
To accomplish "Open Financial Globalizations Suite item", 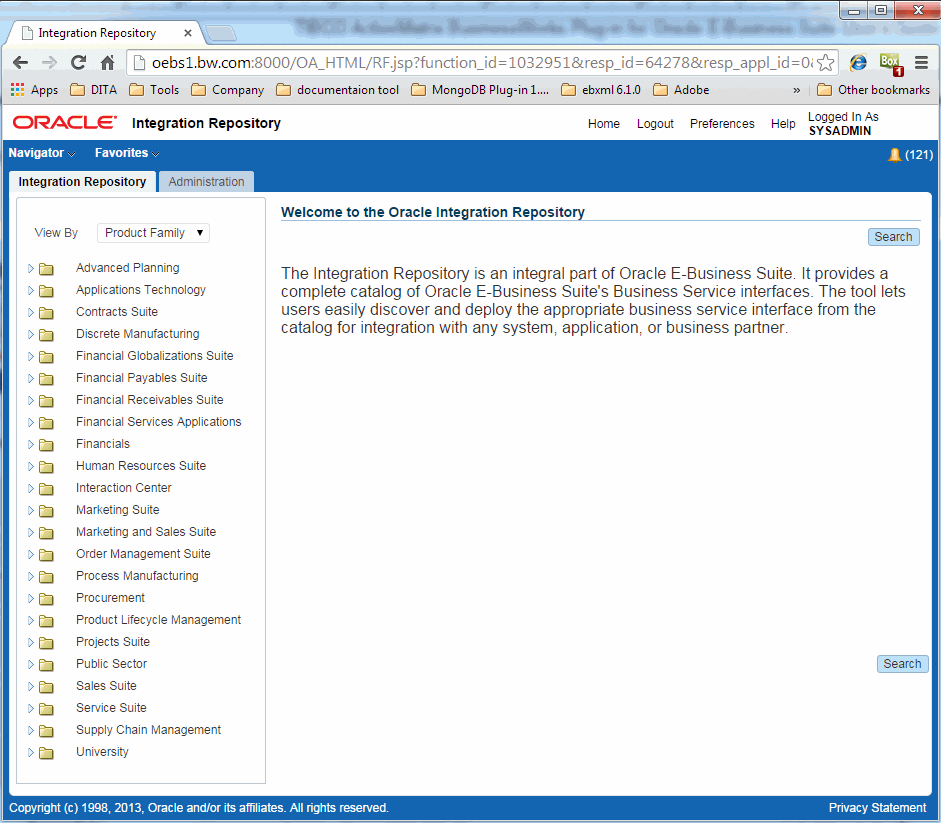I will tap(155, 356).
